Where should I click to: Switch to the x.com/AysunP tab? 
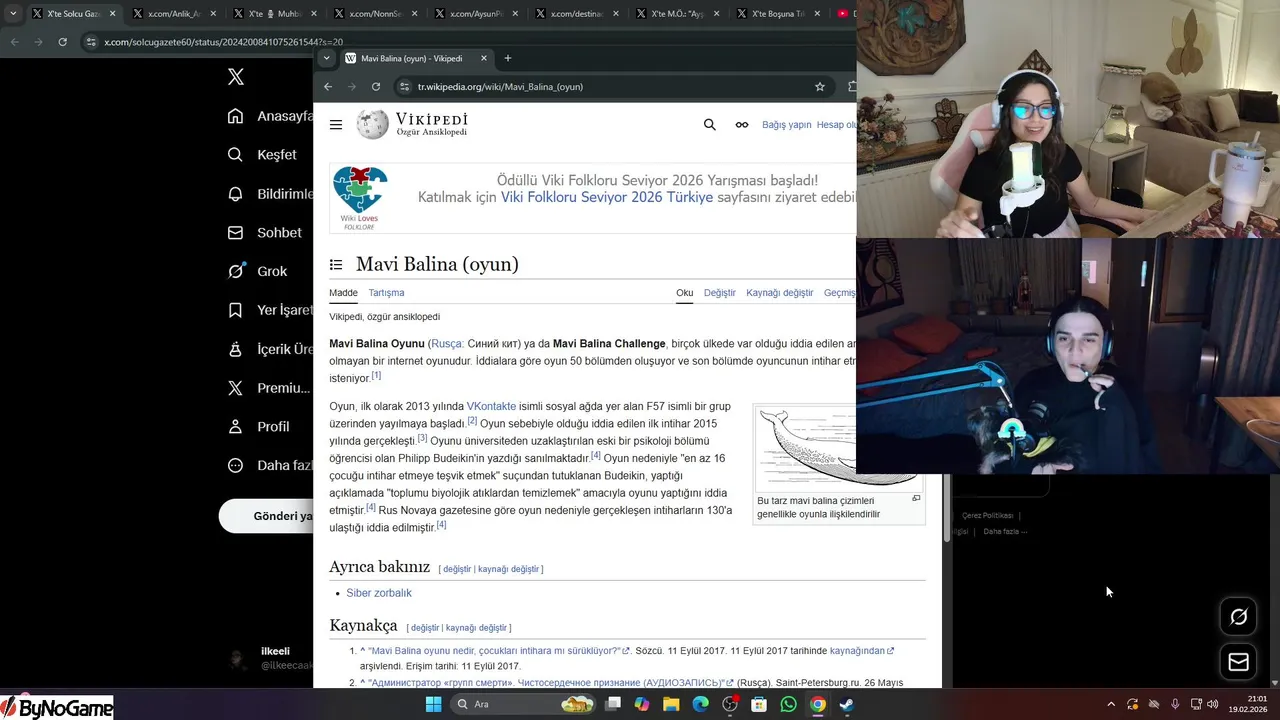click(474, 14)
